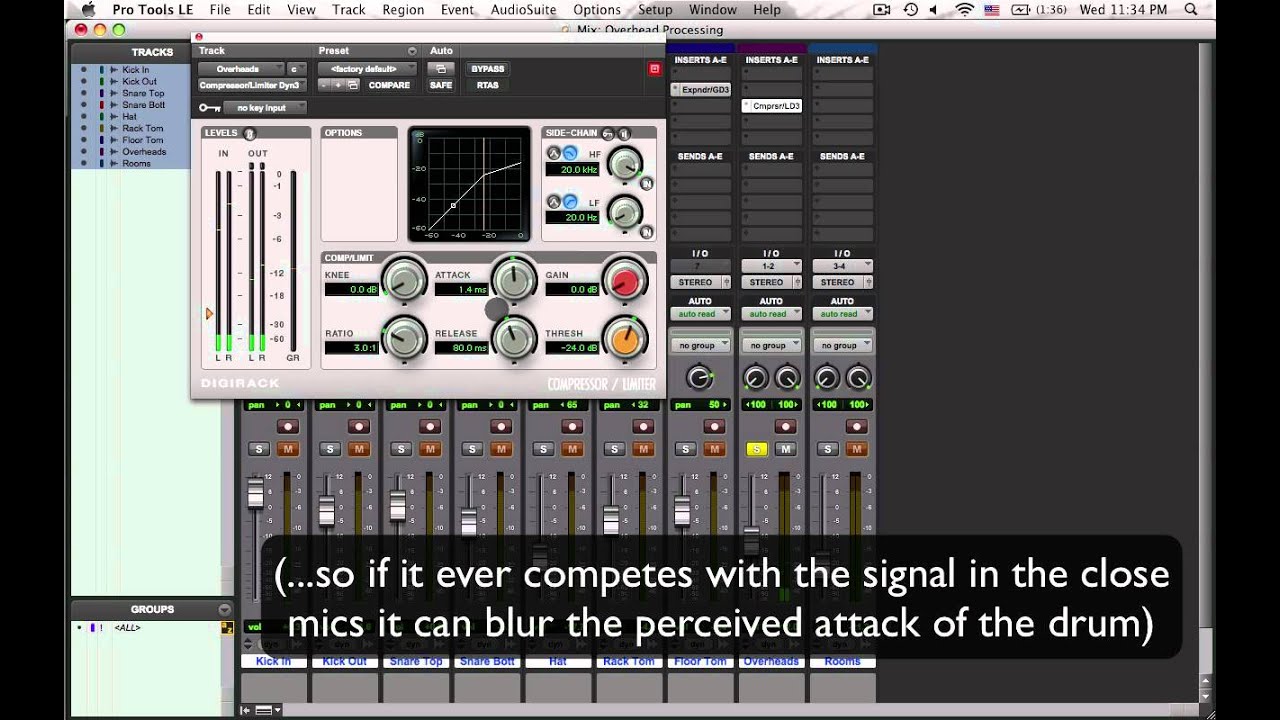Click the Floor Tom pan knob

click(x=700, y=378)
